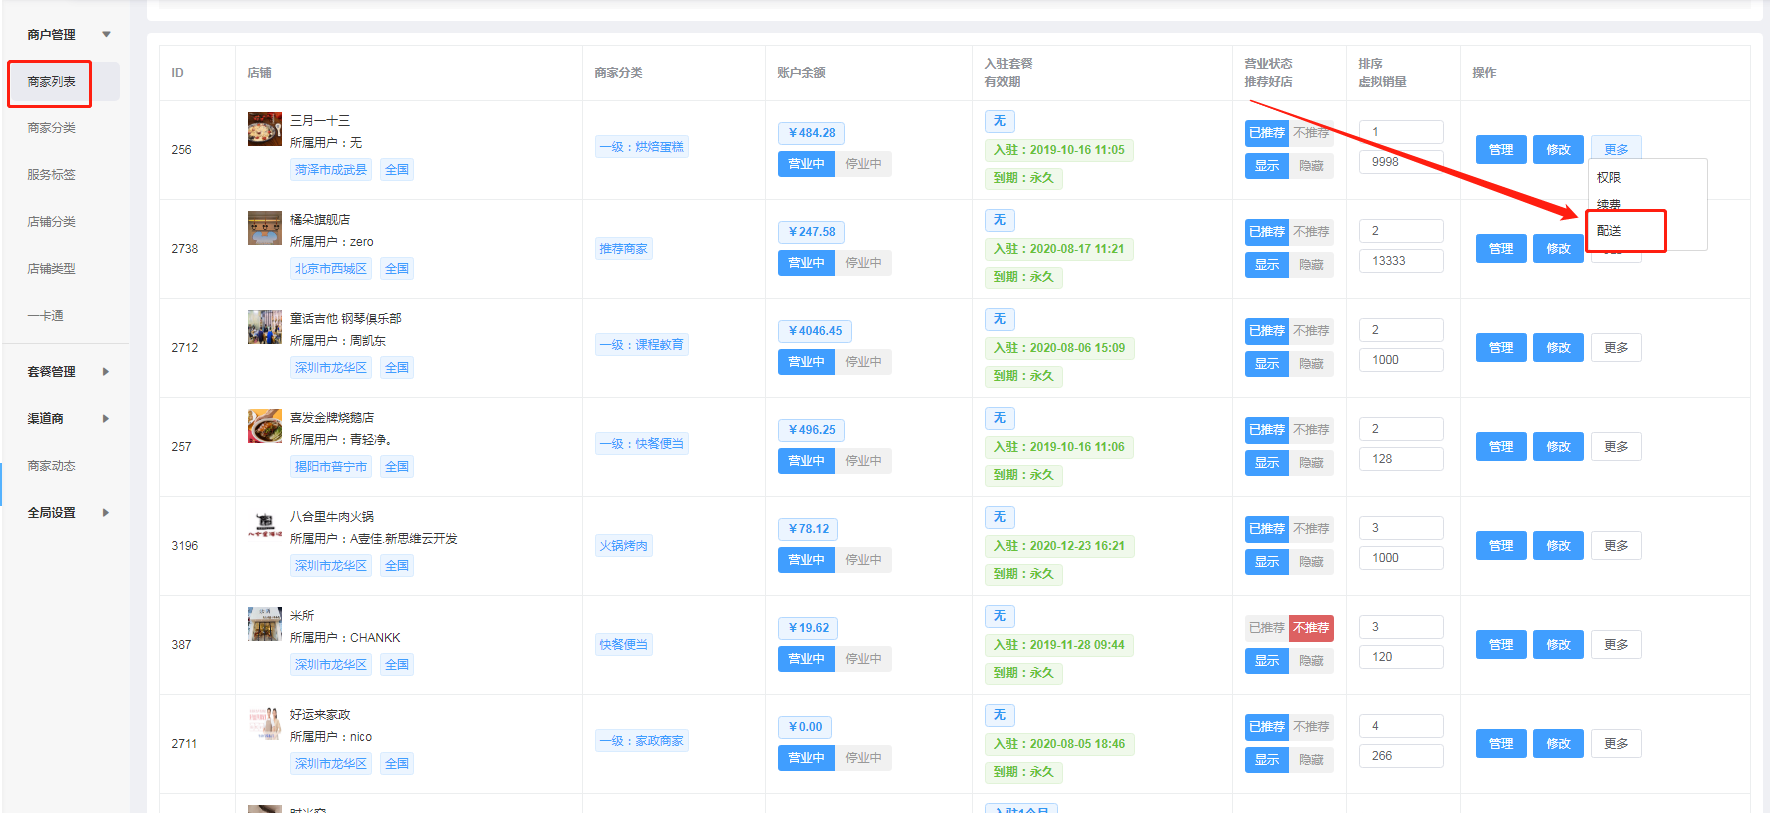Click 推荐商家 category tag
The image size is (1770, 813).
point(623,249)
